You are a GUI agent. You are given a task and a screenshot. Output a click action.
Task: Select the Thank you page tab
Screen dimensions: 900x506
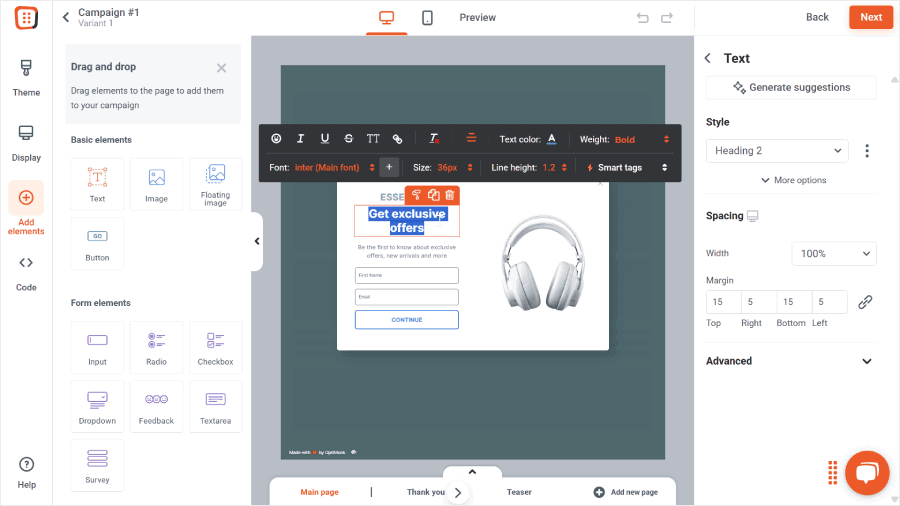(426, 492)
